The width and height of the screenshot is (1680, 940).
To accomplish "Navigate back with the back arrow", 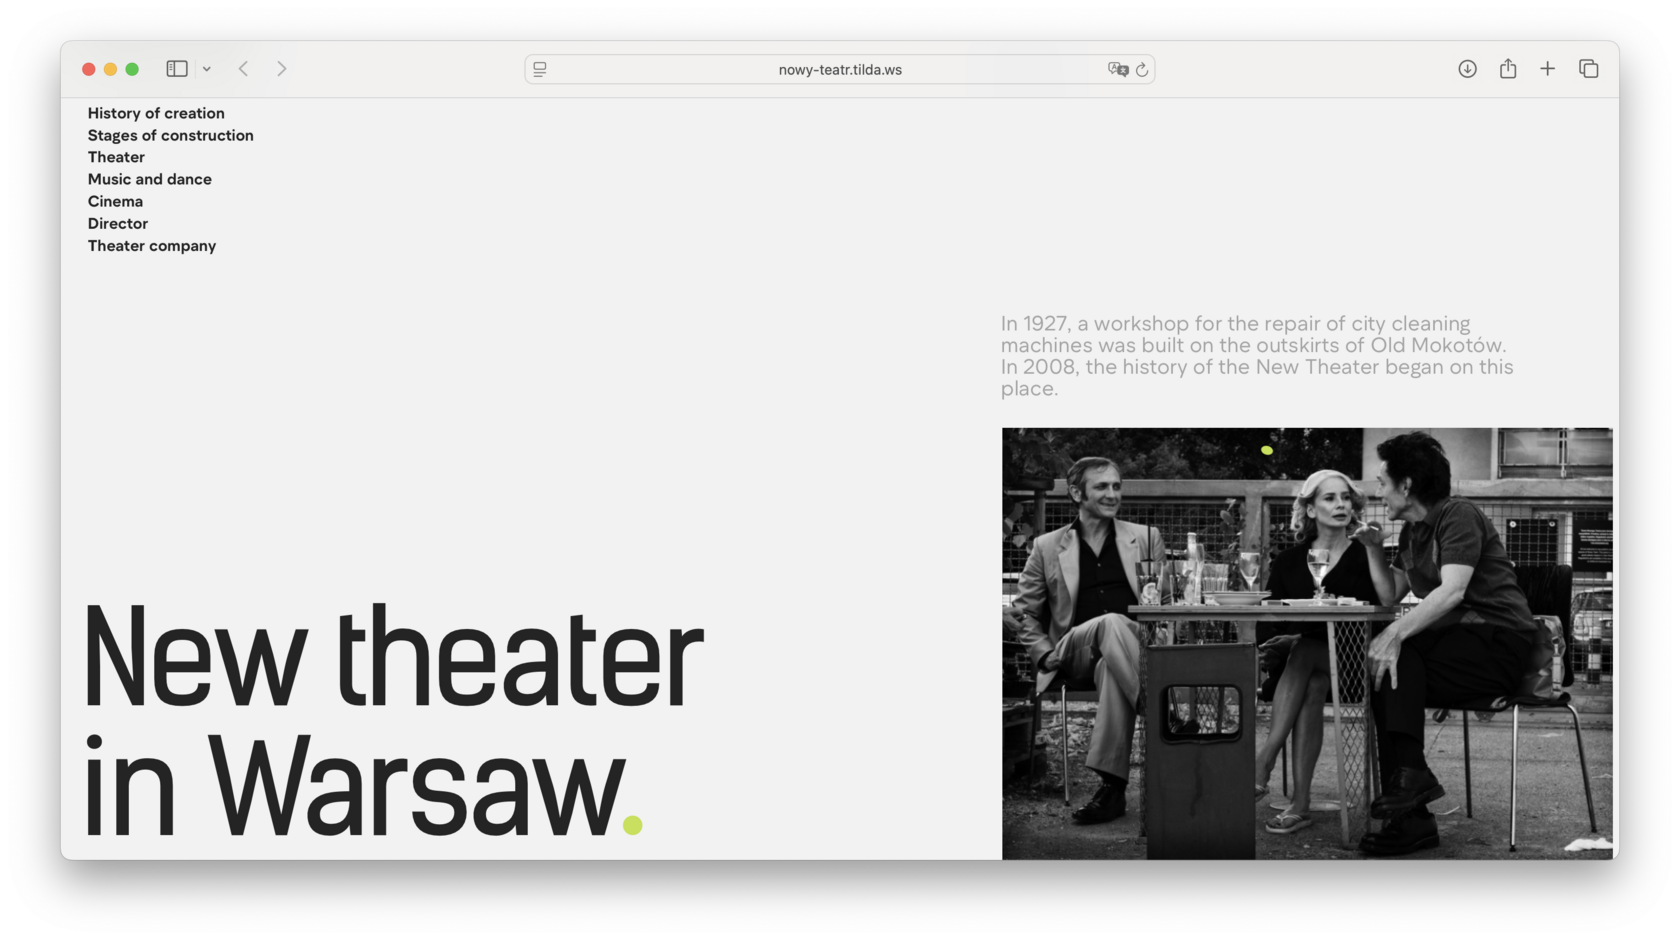I will (243, 68).
